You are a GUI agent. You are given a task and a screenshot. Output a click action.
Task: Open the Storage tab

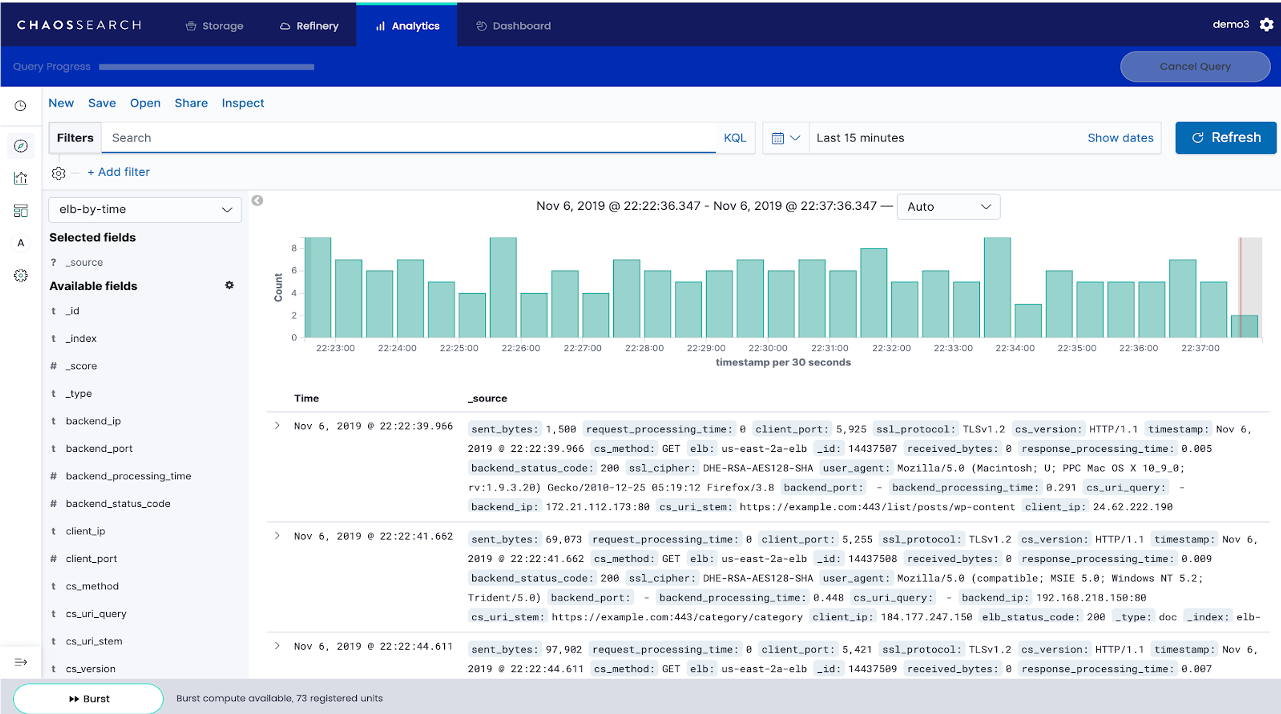pyautogui.click(x=214, y=26)
